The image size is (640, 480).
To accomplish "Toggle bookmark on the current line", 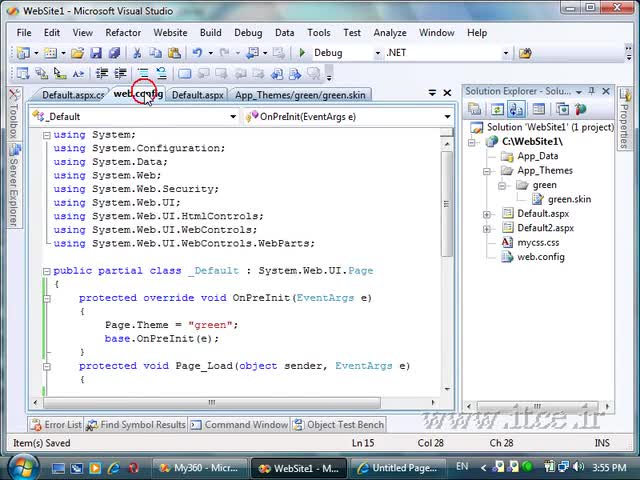I will coord(185,73).
